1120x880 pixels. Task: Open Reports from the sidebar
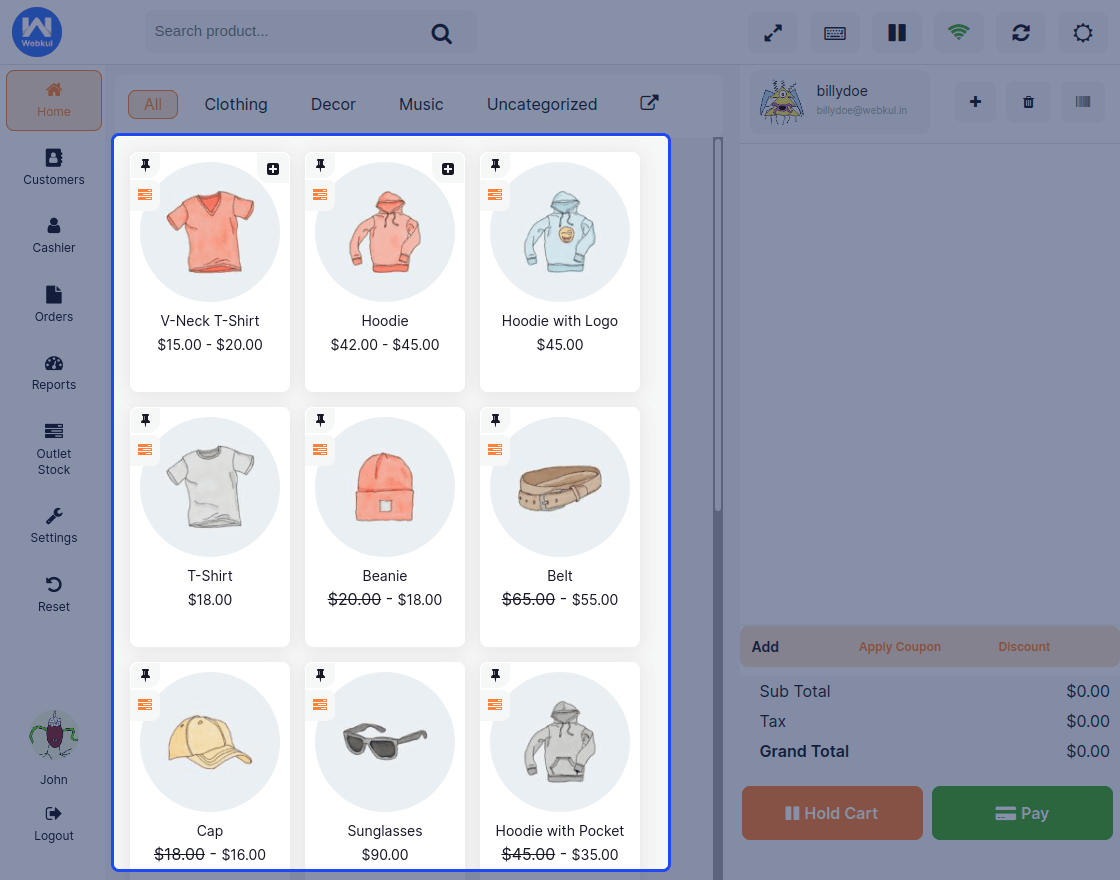click(x=53, y=374)
